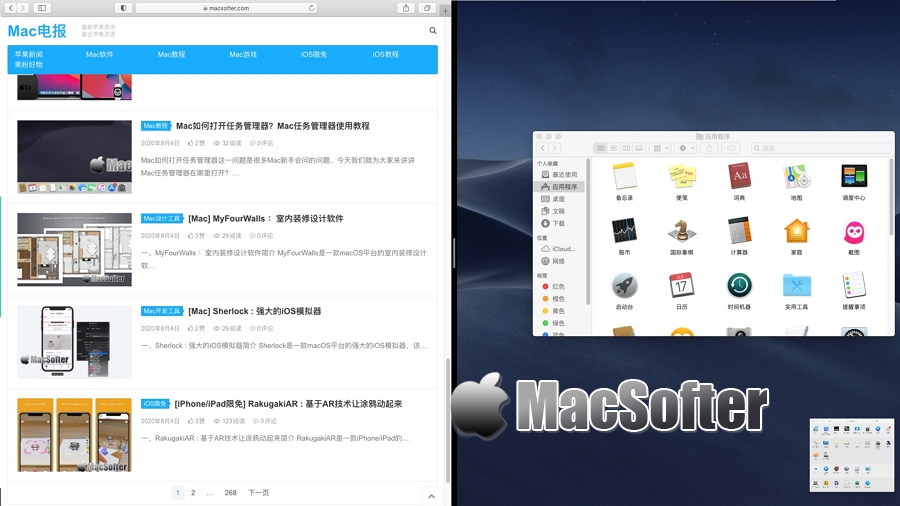Open the 苹果新闻 navigation tab
This screenshot has width=900, height=506.
(29, 55)
